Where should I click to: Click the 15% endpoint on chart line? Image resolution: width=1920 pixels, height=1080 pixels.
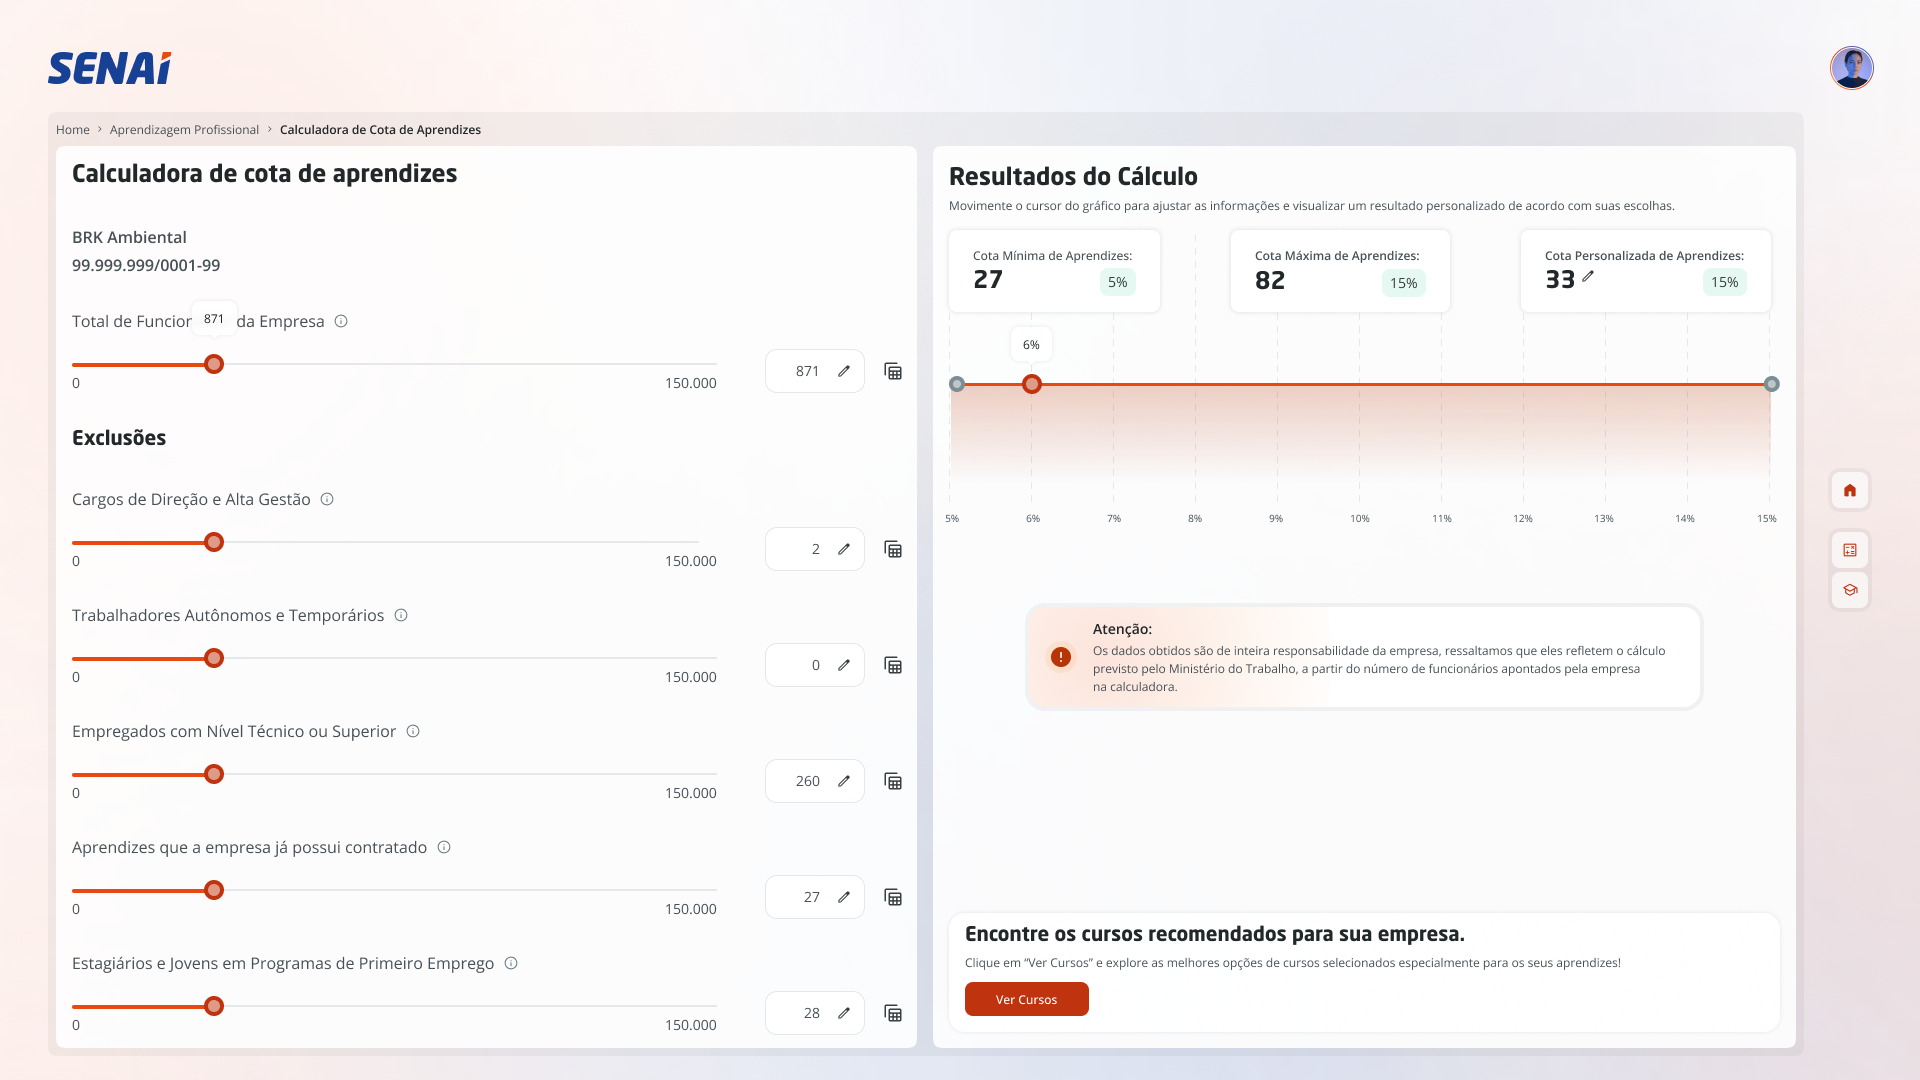coord(1771,384)
